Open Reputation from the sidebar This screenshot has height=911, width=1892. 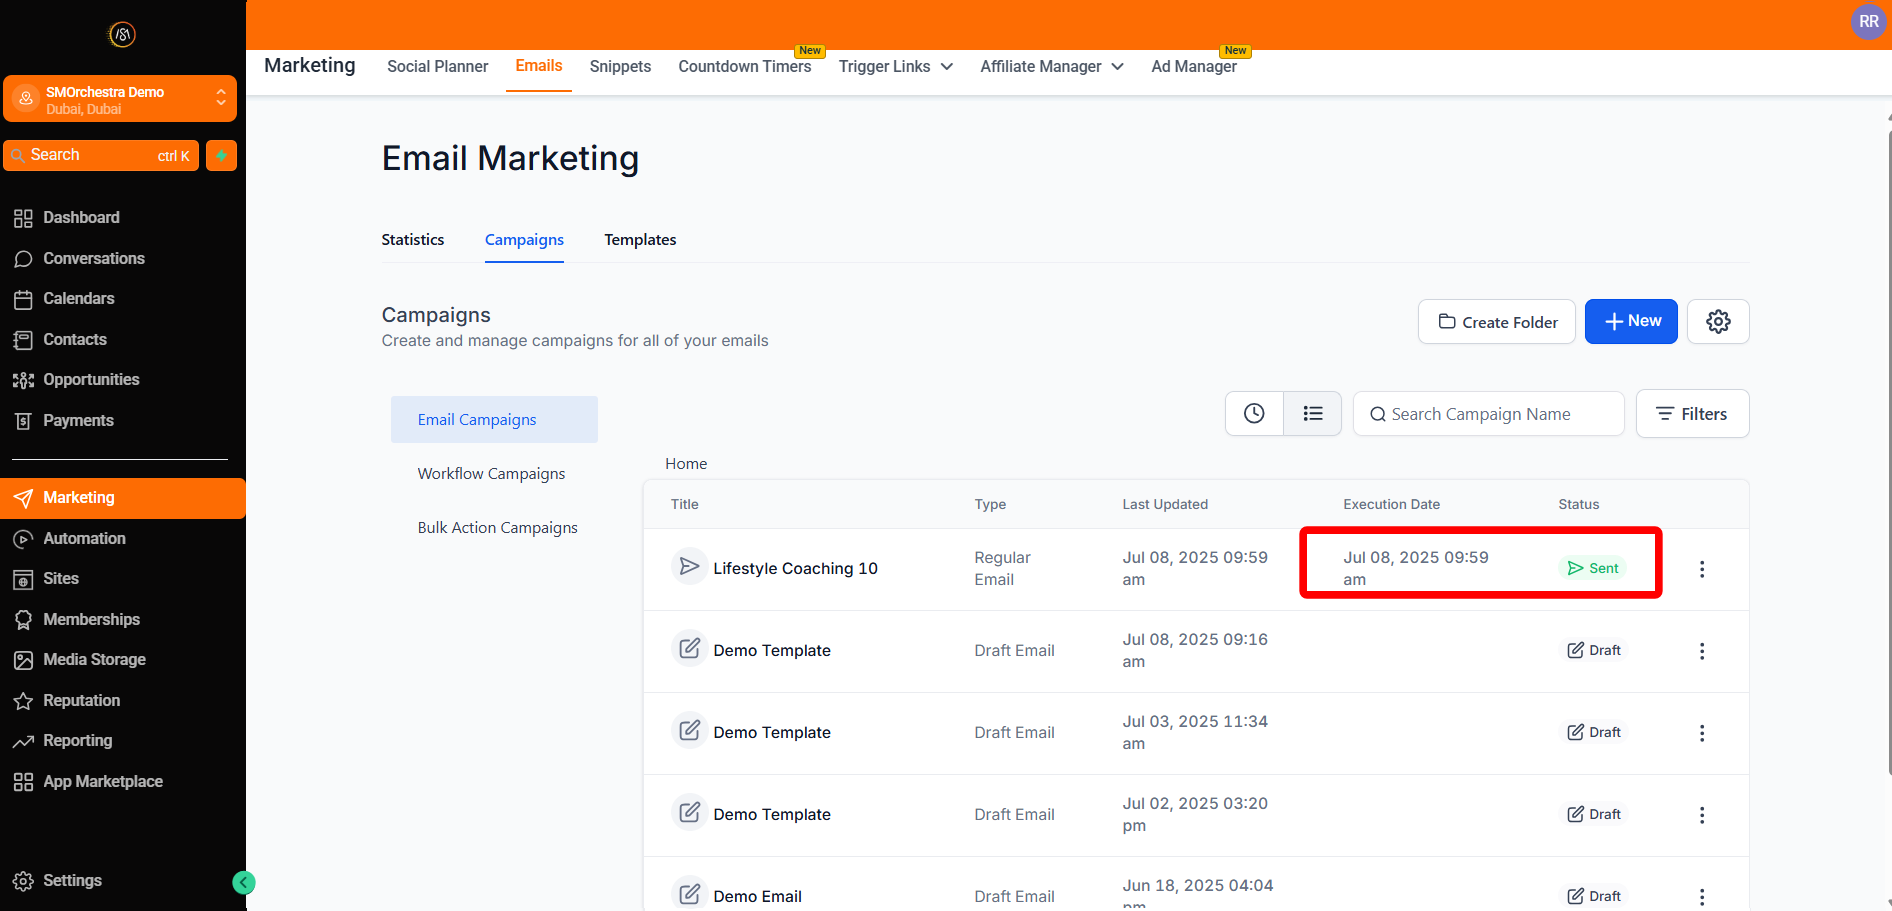coord(81,700)
